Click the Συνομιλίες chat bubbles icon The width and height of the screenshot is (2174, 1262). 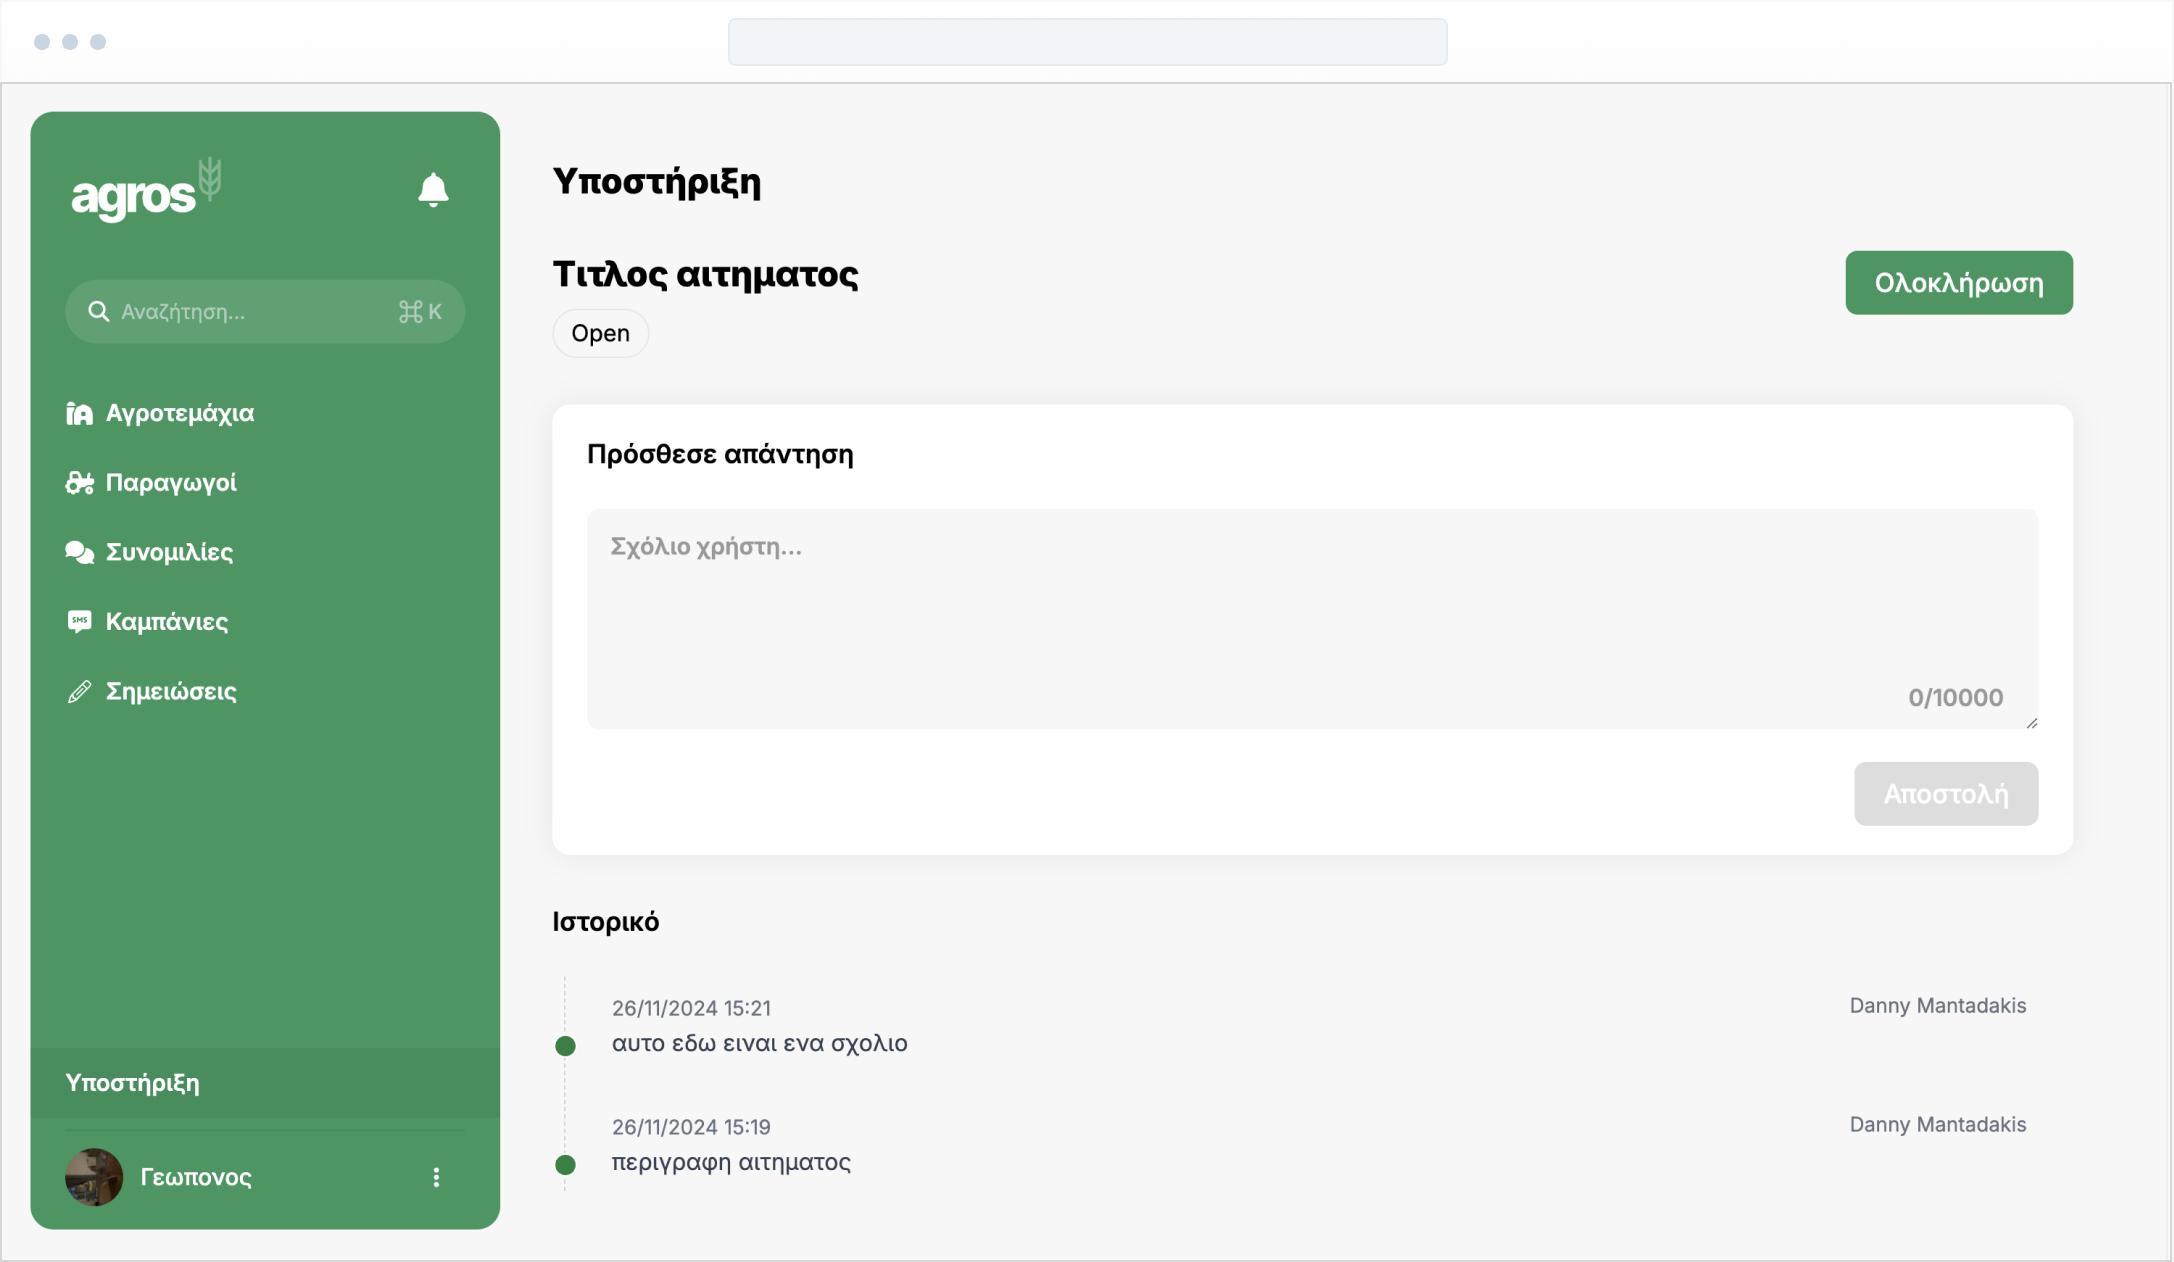click(79, 552)
